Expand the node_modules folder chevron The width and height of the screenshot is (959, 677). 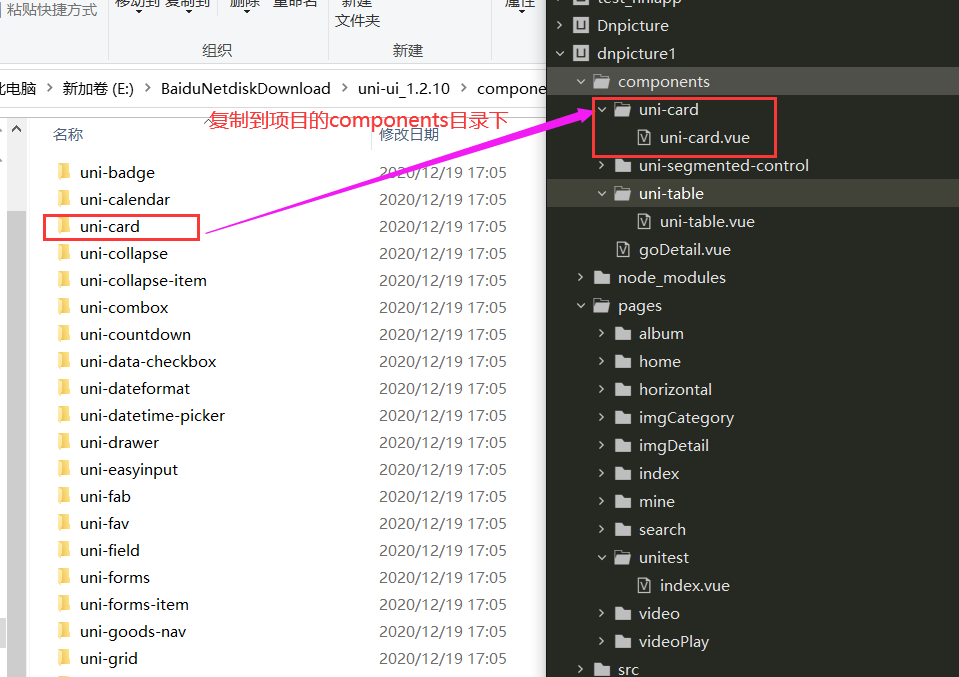(x=580, y=277)
